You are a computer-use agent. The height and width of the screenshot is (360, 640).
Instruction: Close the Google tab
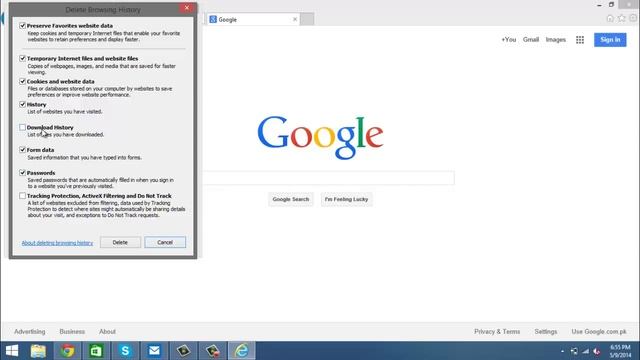pos(295,19)
